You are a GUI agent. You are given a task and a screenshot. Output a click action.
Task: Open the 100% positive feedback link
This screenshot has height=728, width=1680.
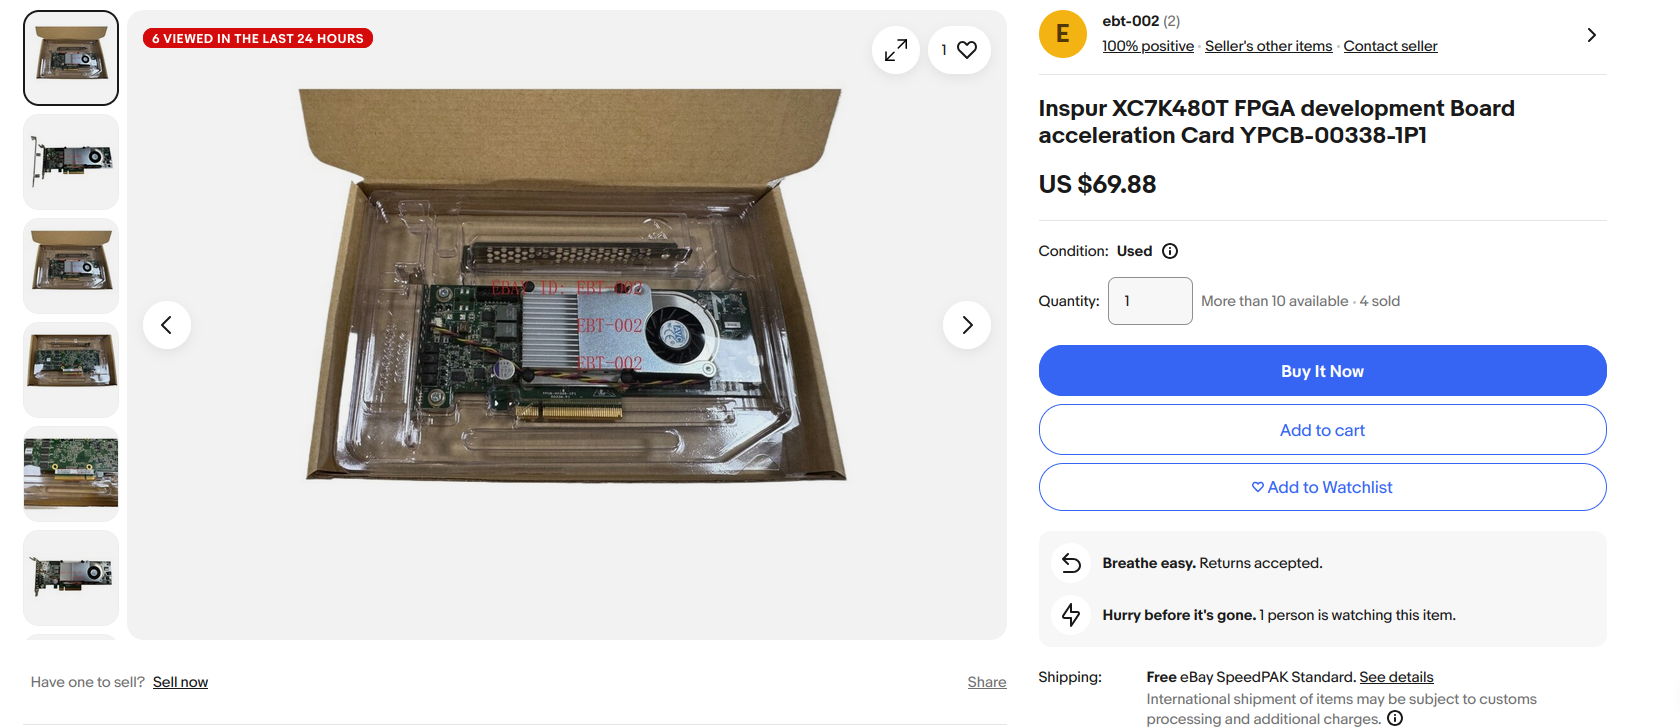[x=1147, y=45]
